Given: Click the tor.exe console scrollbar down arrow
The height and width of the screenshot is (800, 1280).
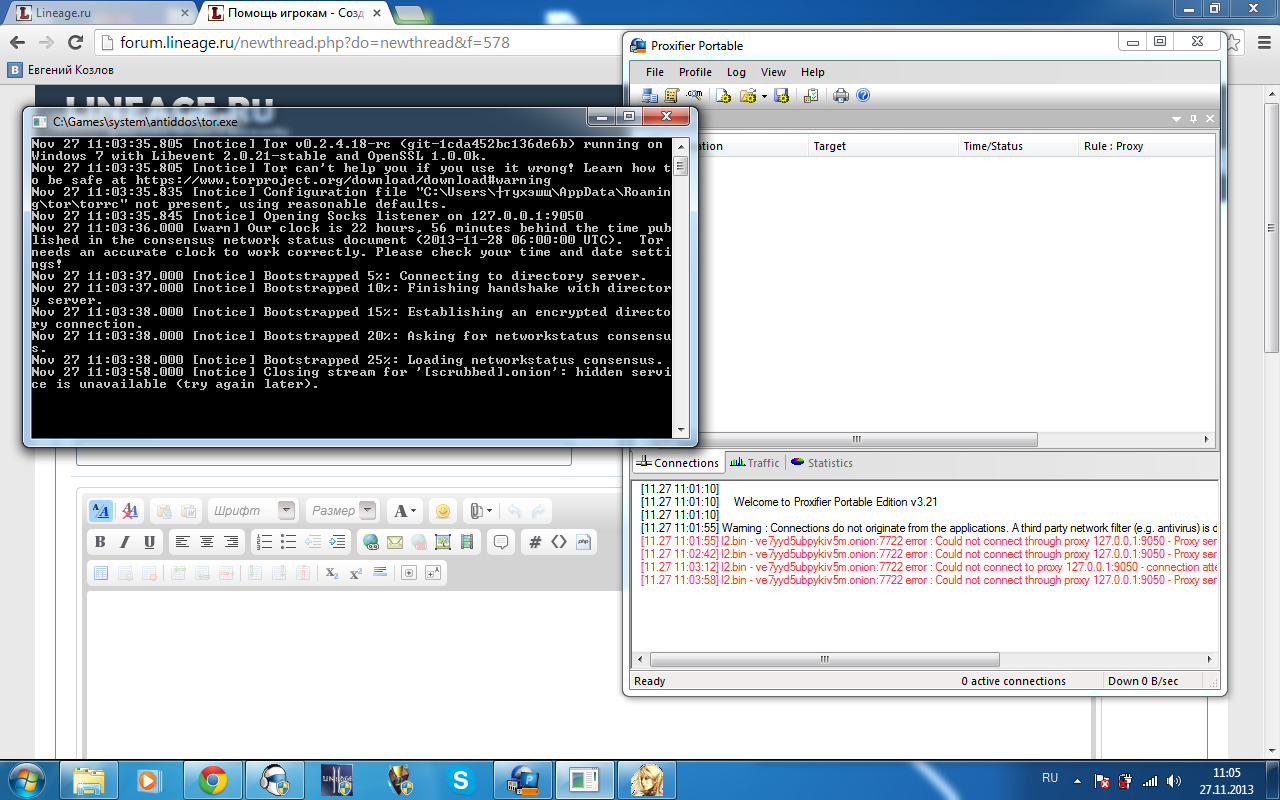Looking at the screenshot, I should (681, 430).
